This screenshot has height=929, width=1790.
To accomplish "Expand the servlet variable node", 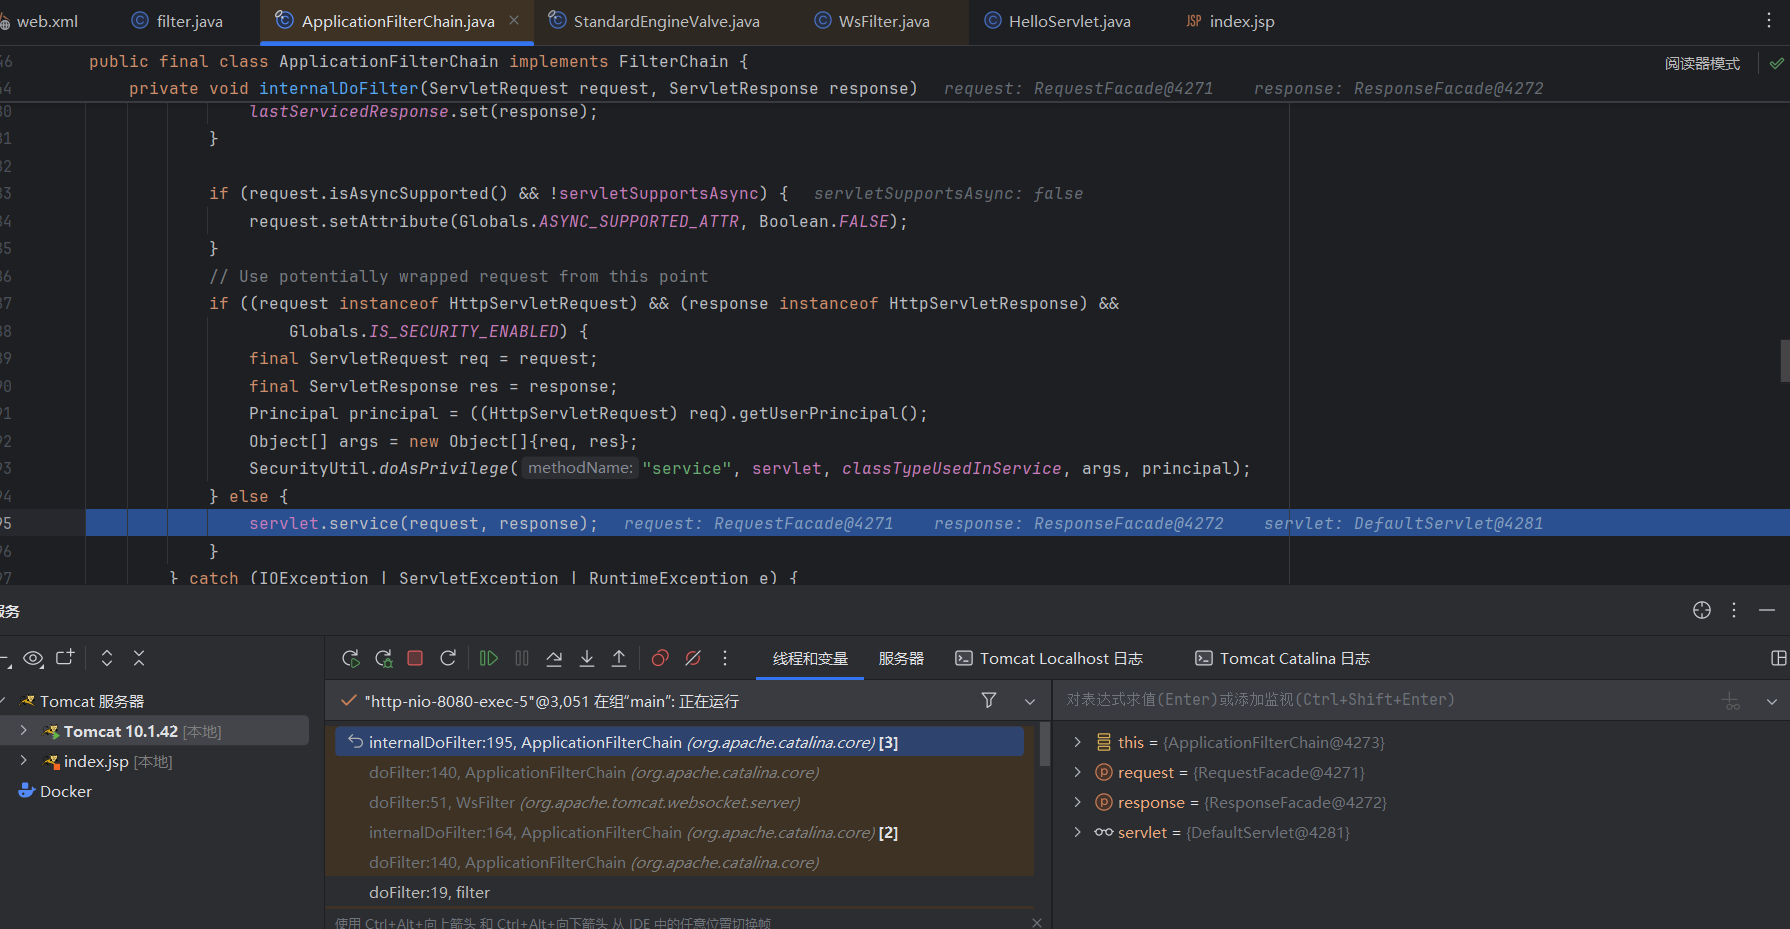I will point(1077,832).
